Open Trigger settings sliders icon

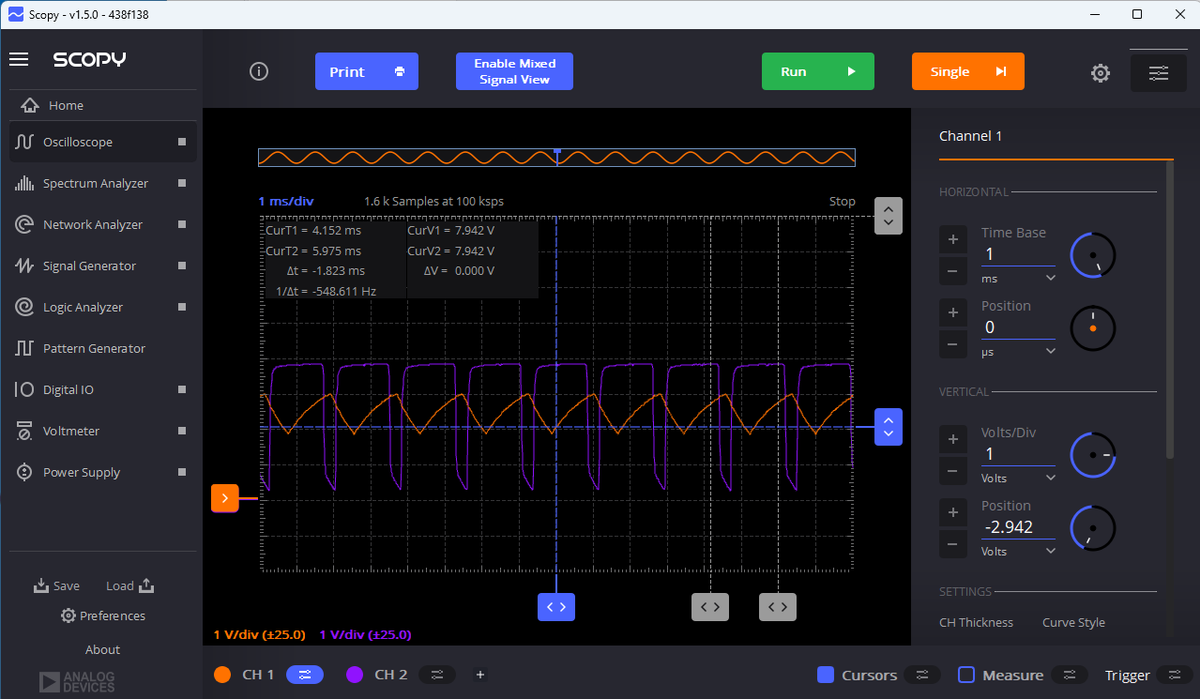(x=1173, y=675)
